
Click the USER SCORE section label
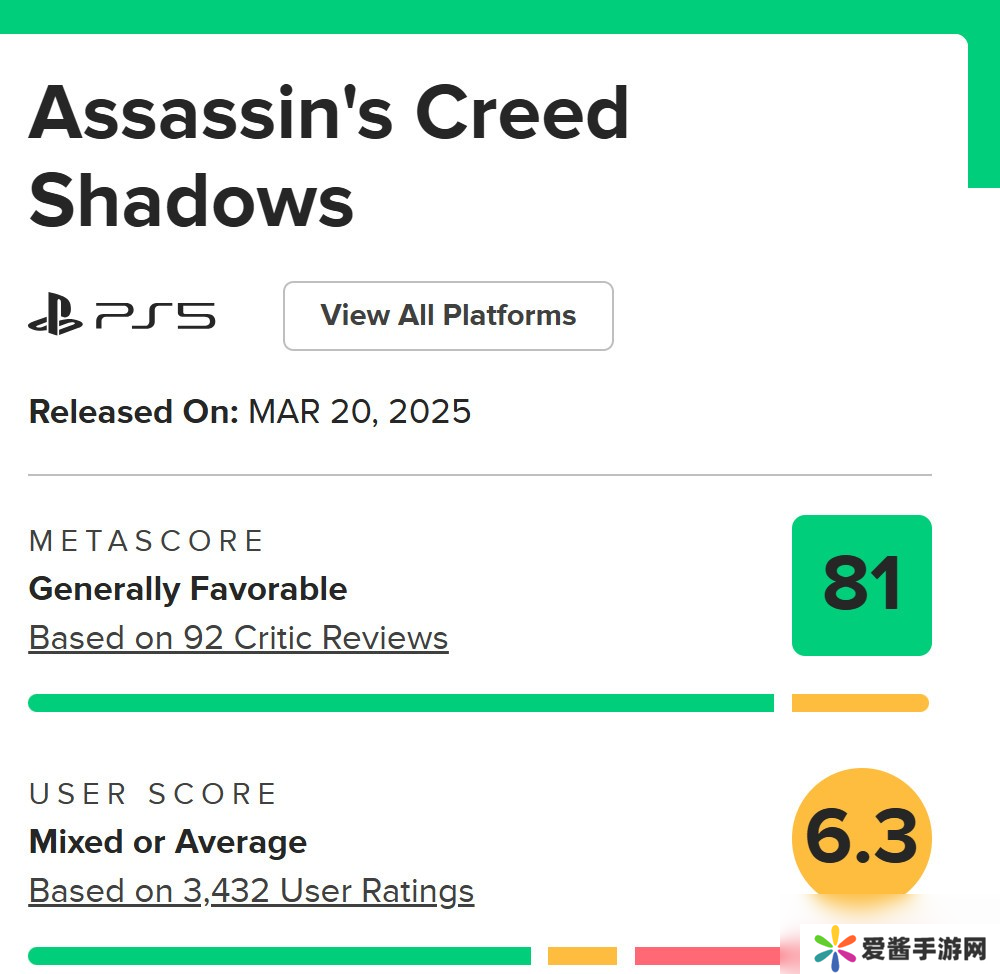pyautogui.click(x=153, y=794)
